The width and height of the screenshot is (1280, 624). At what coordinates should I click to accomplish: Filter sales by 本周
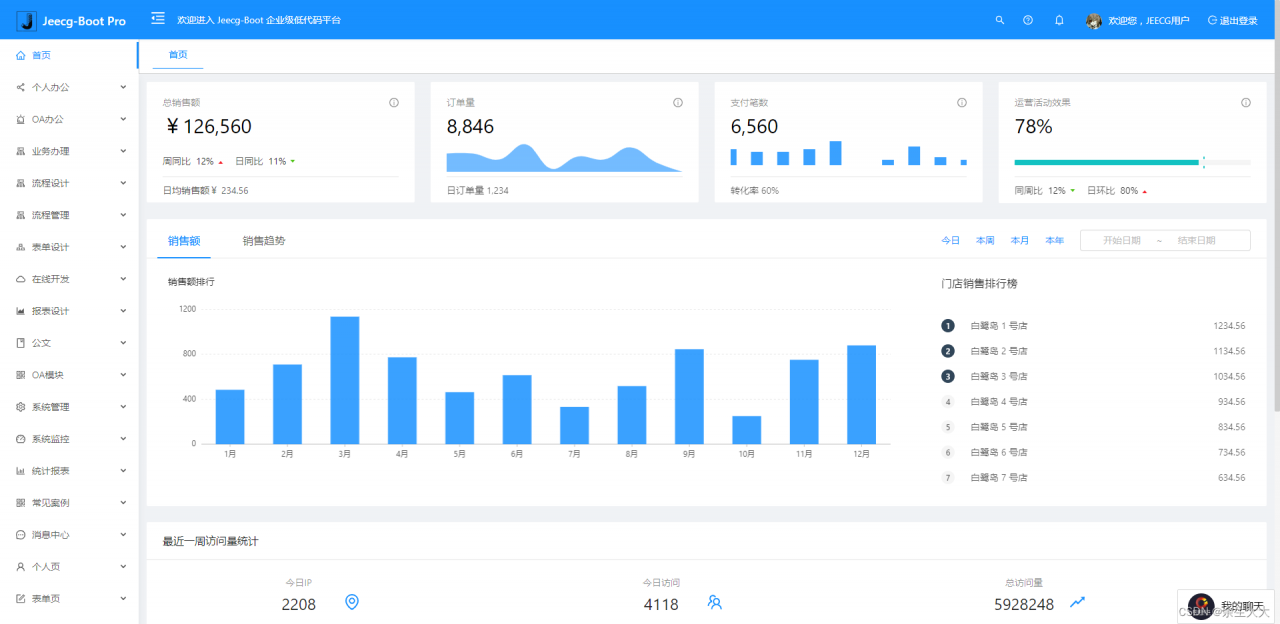[x=985, y=241]
